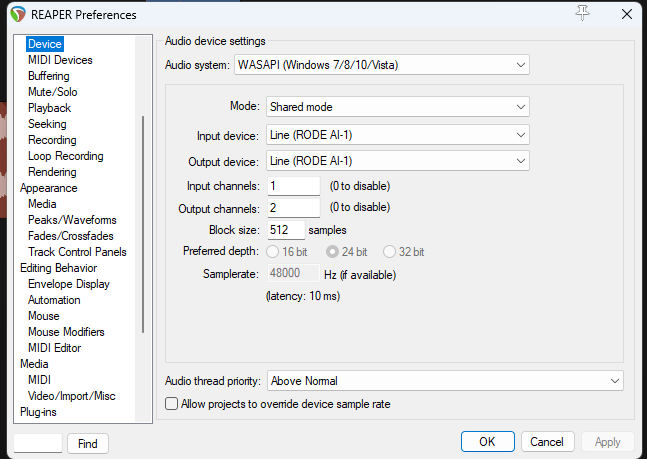The image size is (647, 459).
Task: Click the Block size field
Action: 286,230
